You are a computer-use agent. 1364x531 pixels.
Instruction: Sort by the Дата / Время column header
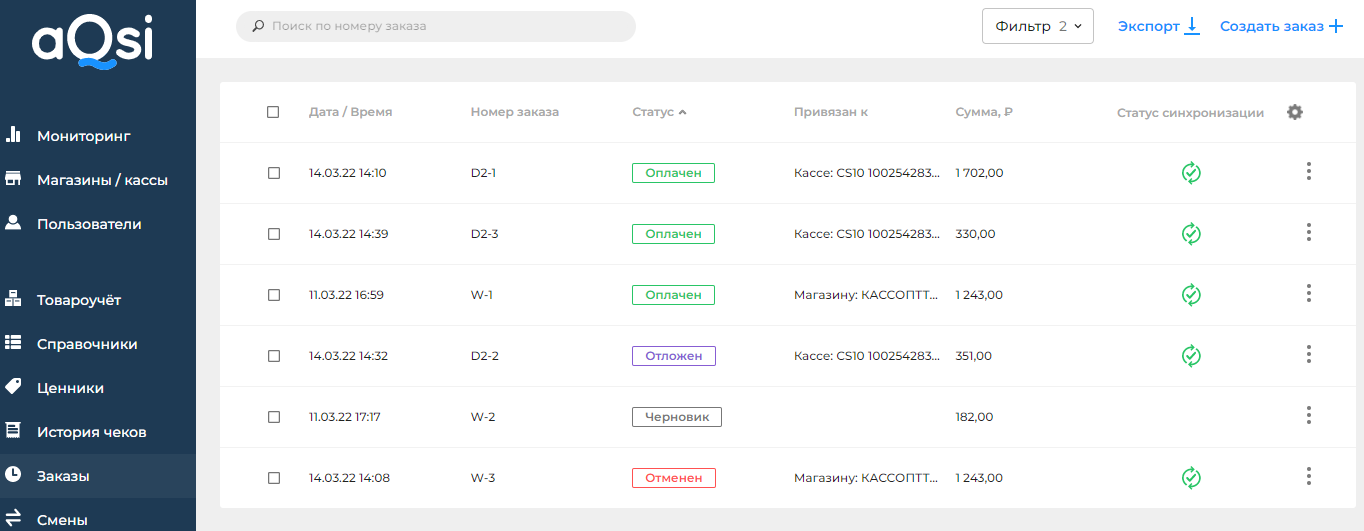pos(350,112)
